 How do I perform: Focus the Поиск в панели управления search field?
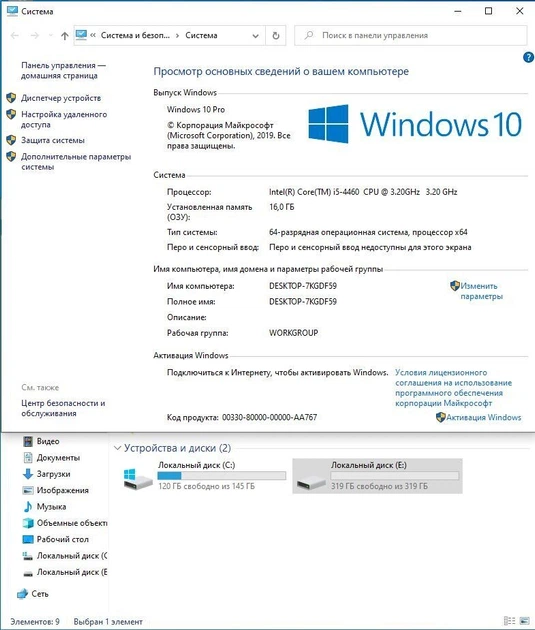point(410,35)
